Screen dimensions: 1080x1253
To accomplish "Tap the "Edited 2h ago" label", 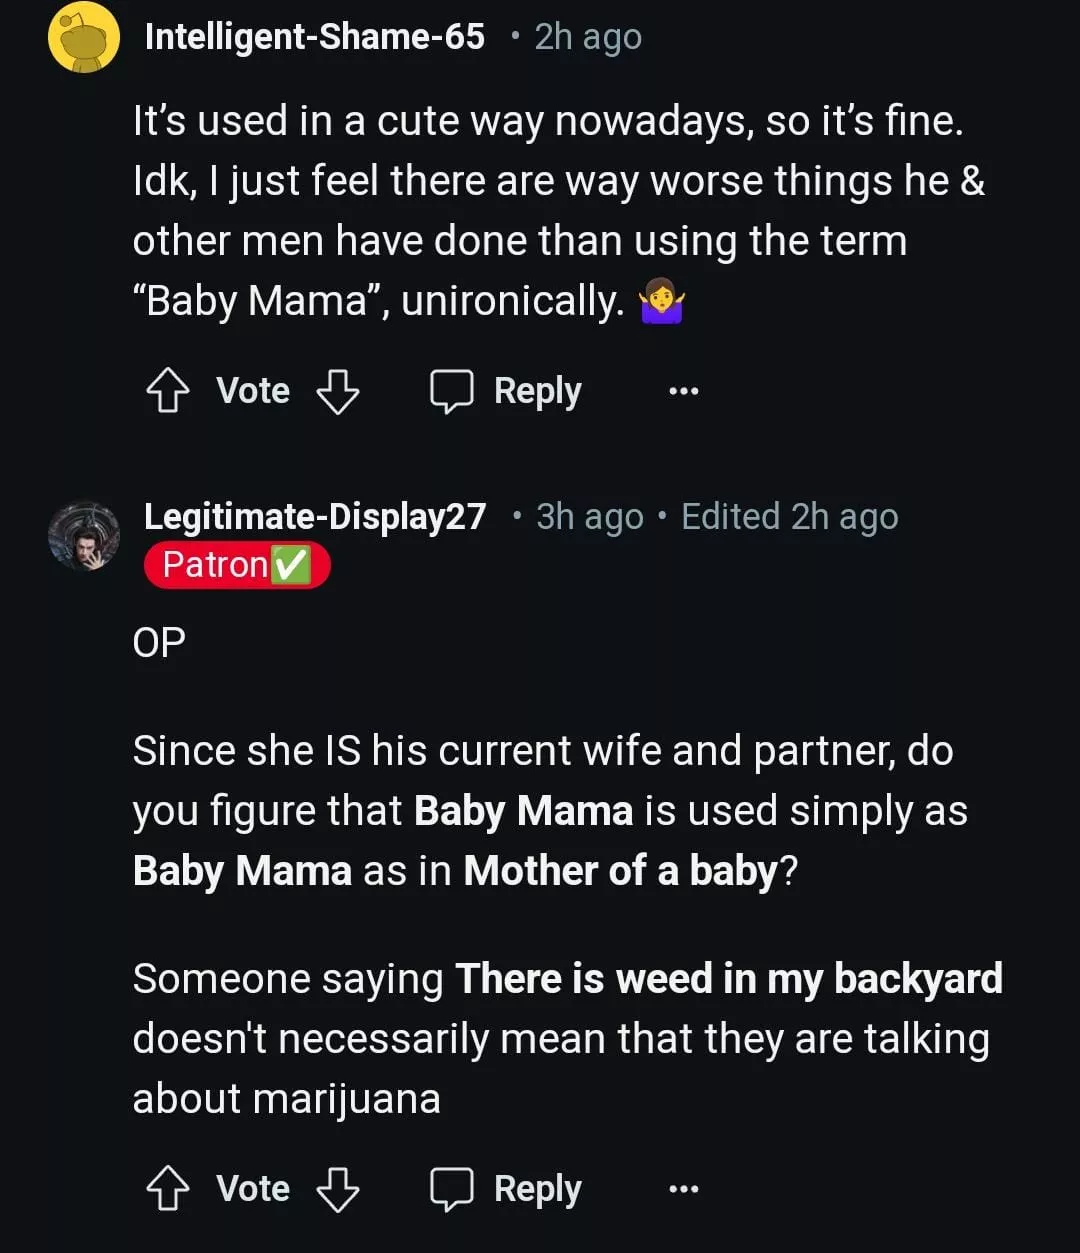I will 789,516.
